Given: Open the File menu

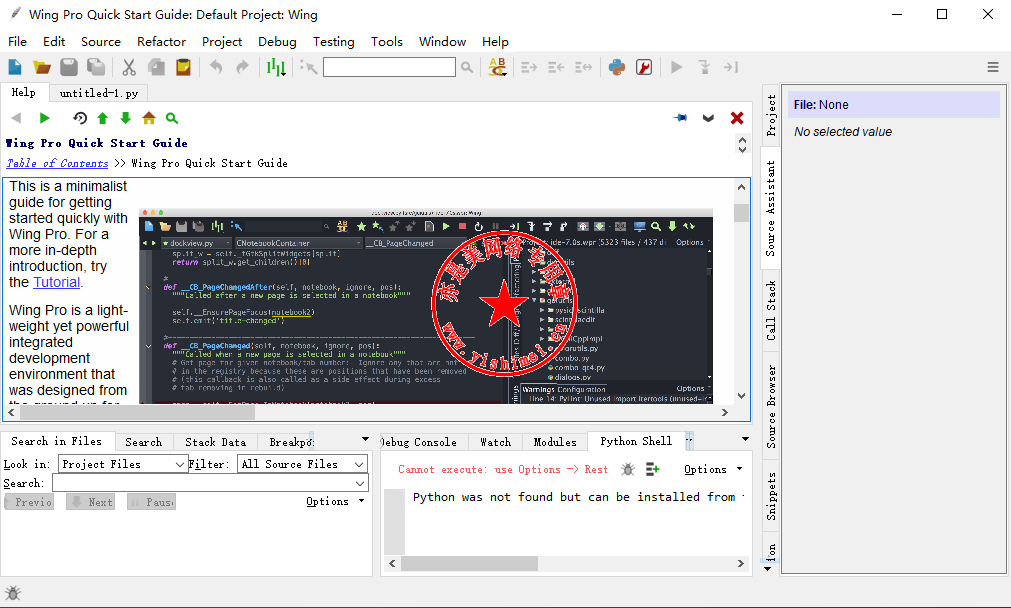Looking at the screenshot, I should (17, 41).
